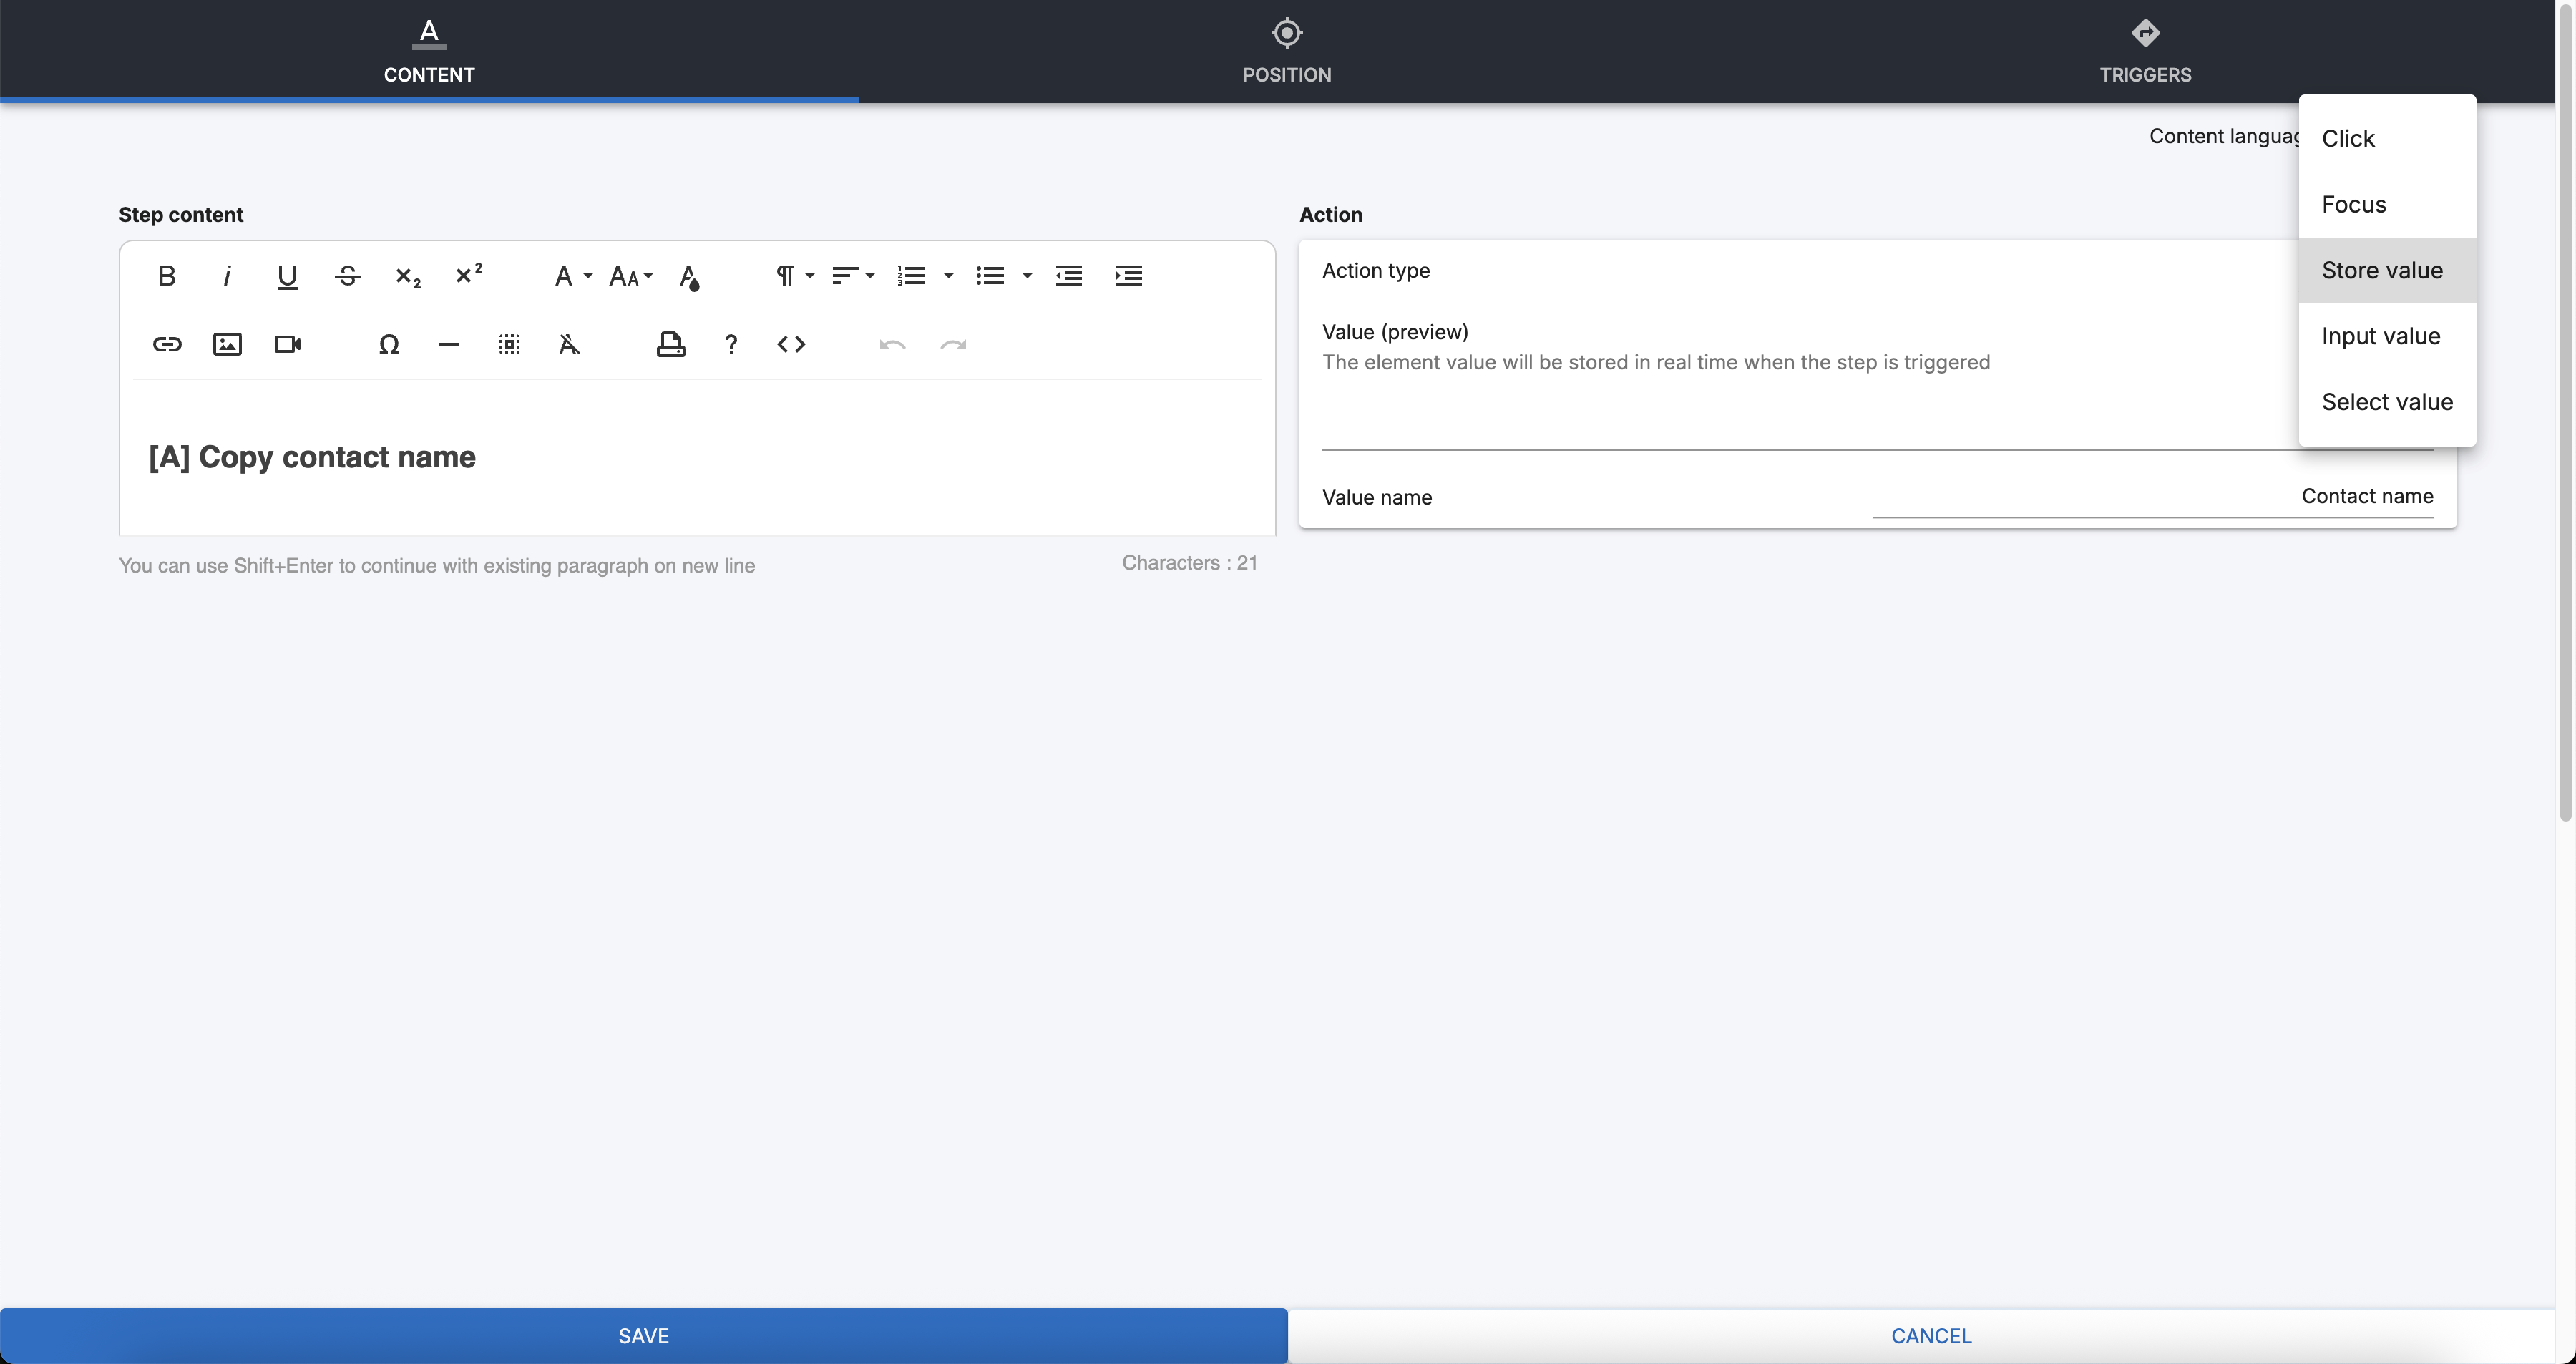Insert a video using camera icon
Image resolution: width=2576 pixels, height=1364 pixels.
(287, 345)
